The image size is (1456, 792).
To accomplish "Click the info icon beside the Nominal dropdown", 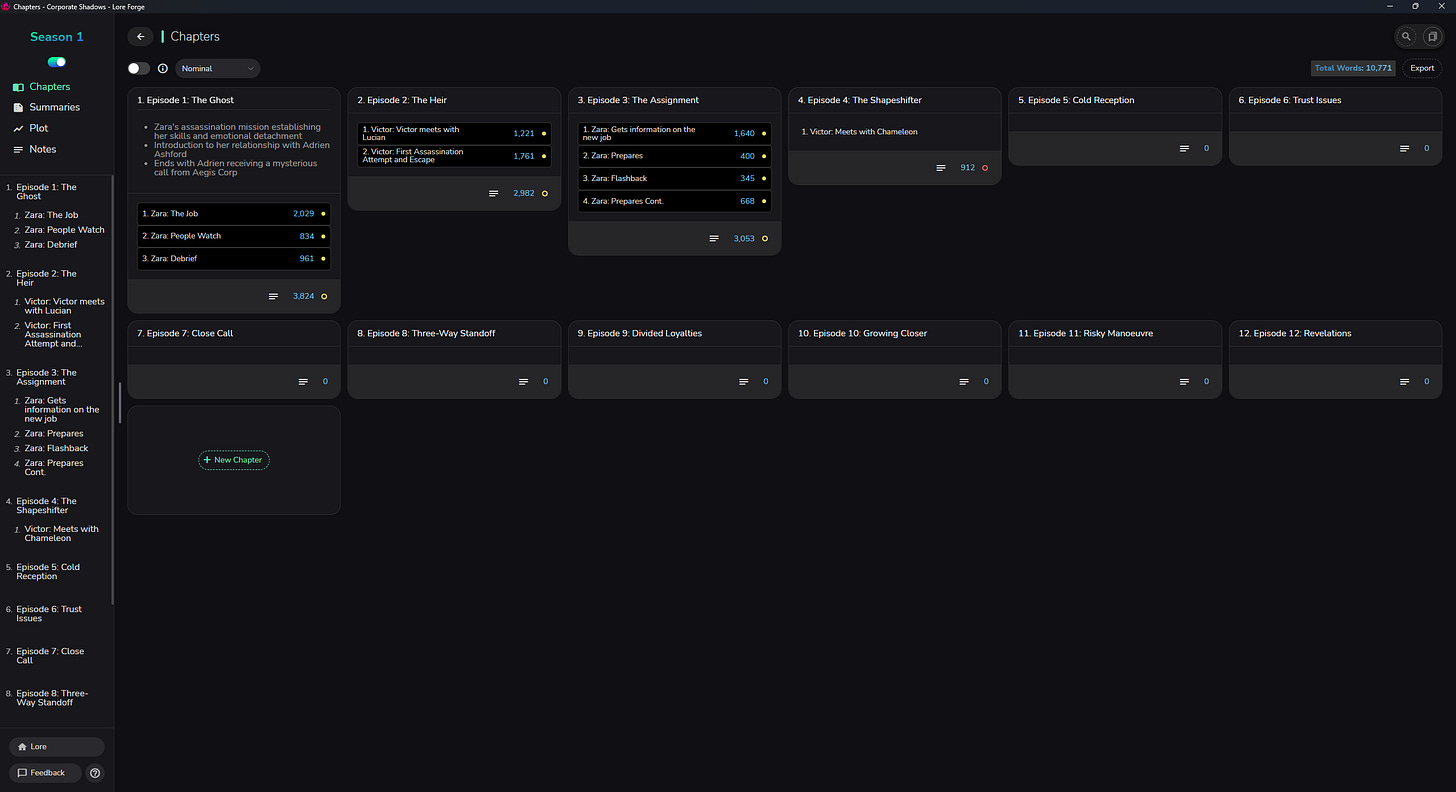I will 163,68.
